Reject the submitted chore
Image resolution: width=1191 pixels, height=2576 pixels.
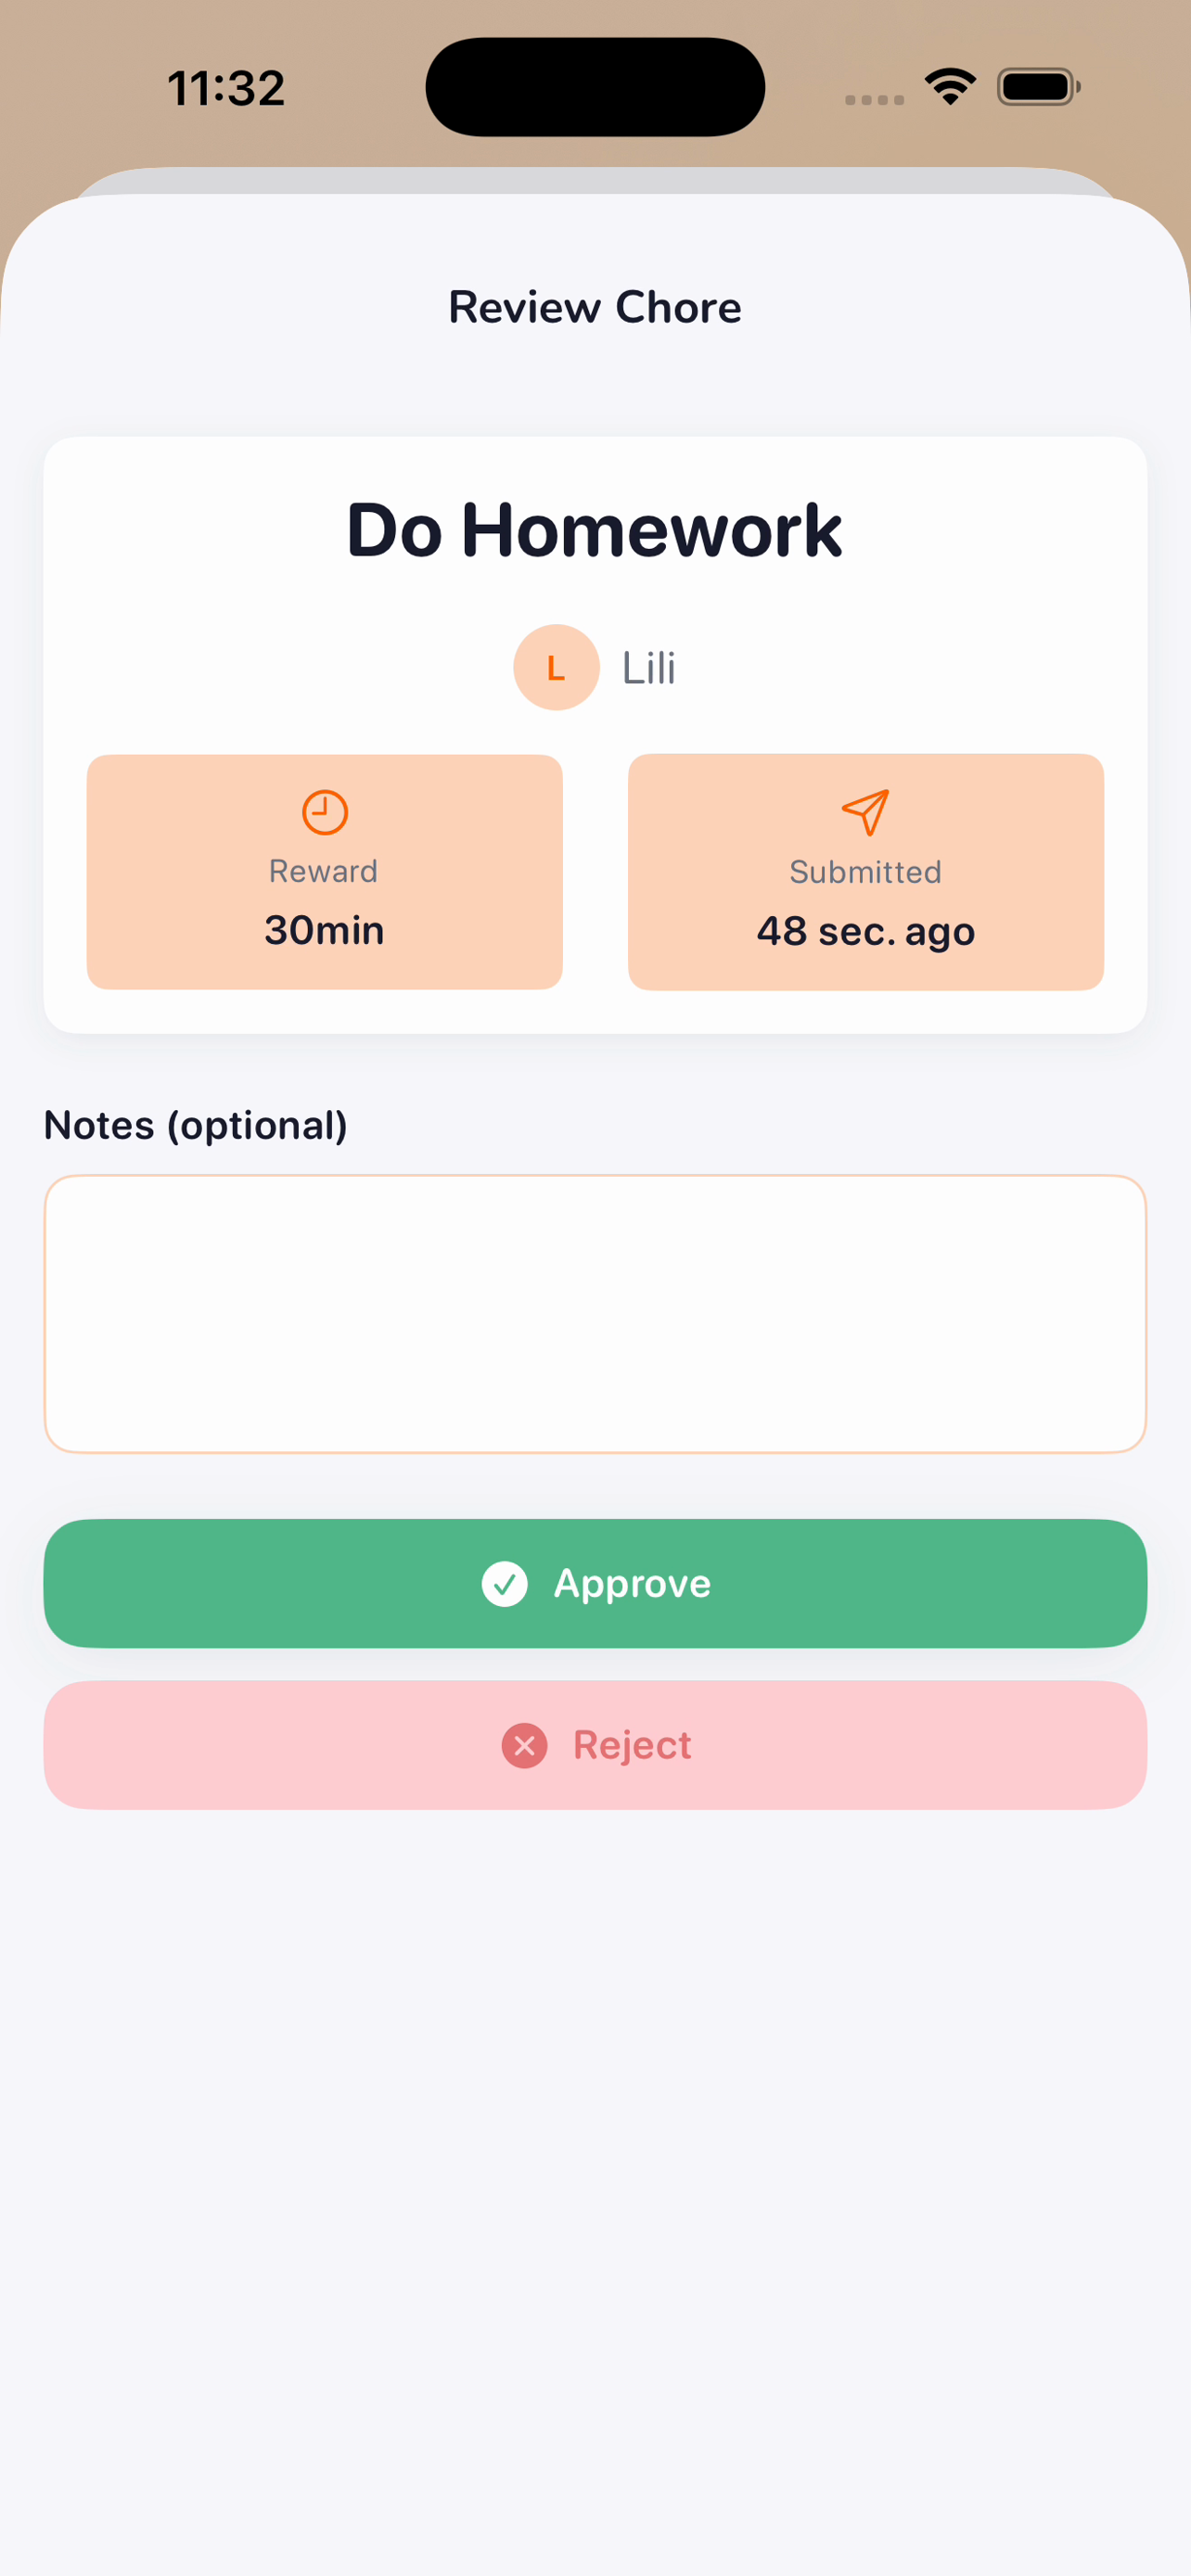coord(595,1746)
